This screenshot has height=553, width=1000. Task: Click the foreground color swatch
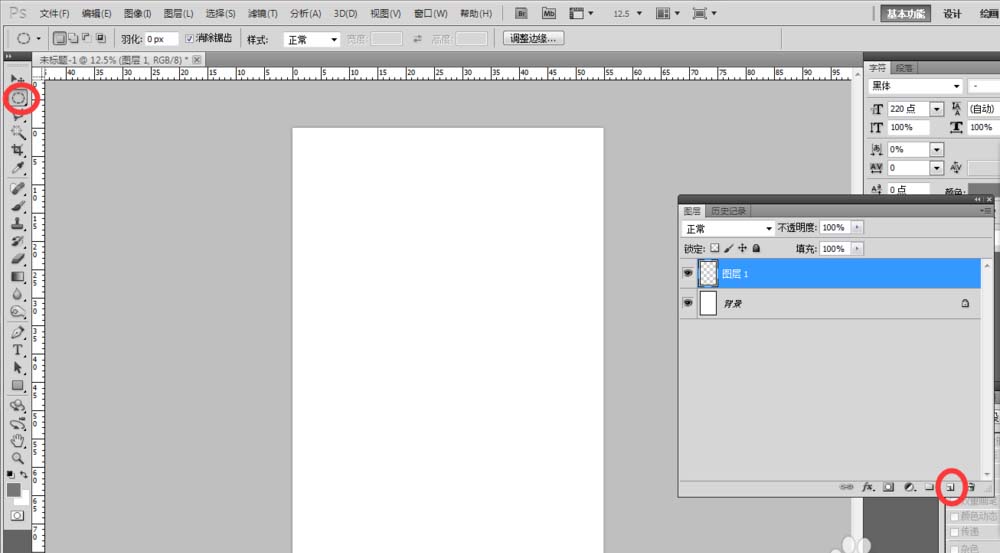14,490
